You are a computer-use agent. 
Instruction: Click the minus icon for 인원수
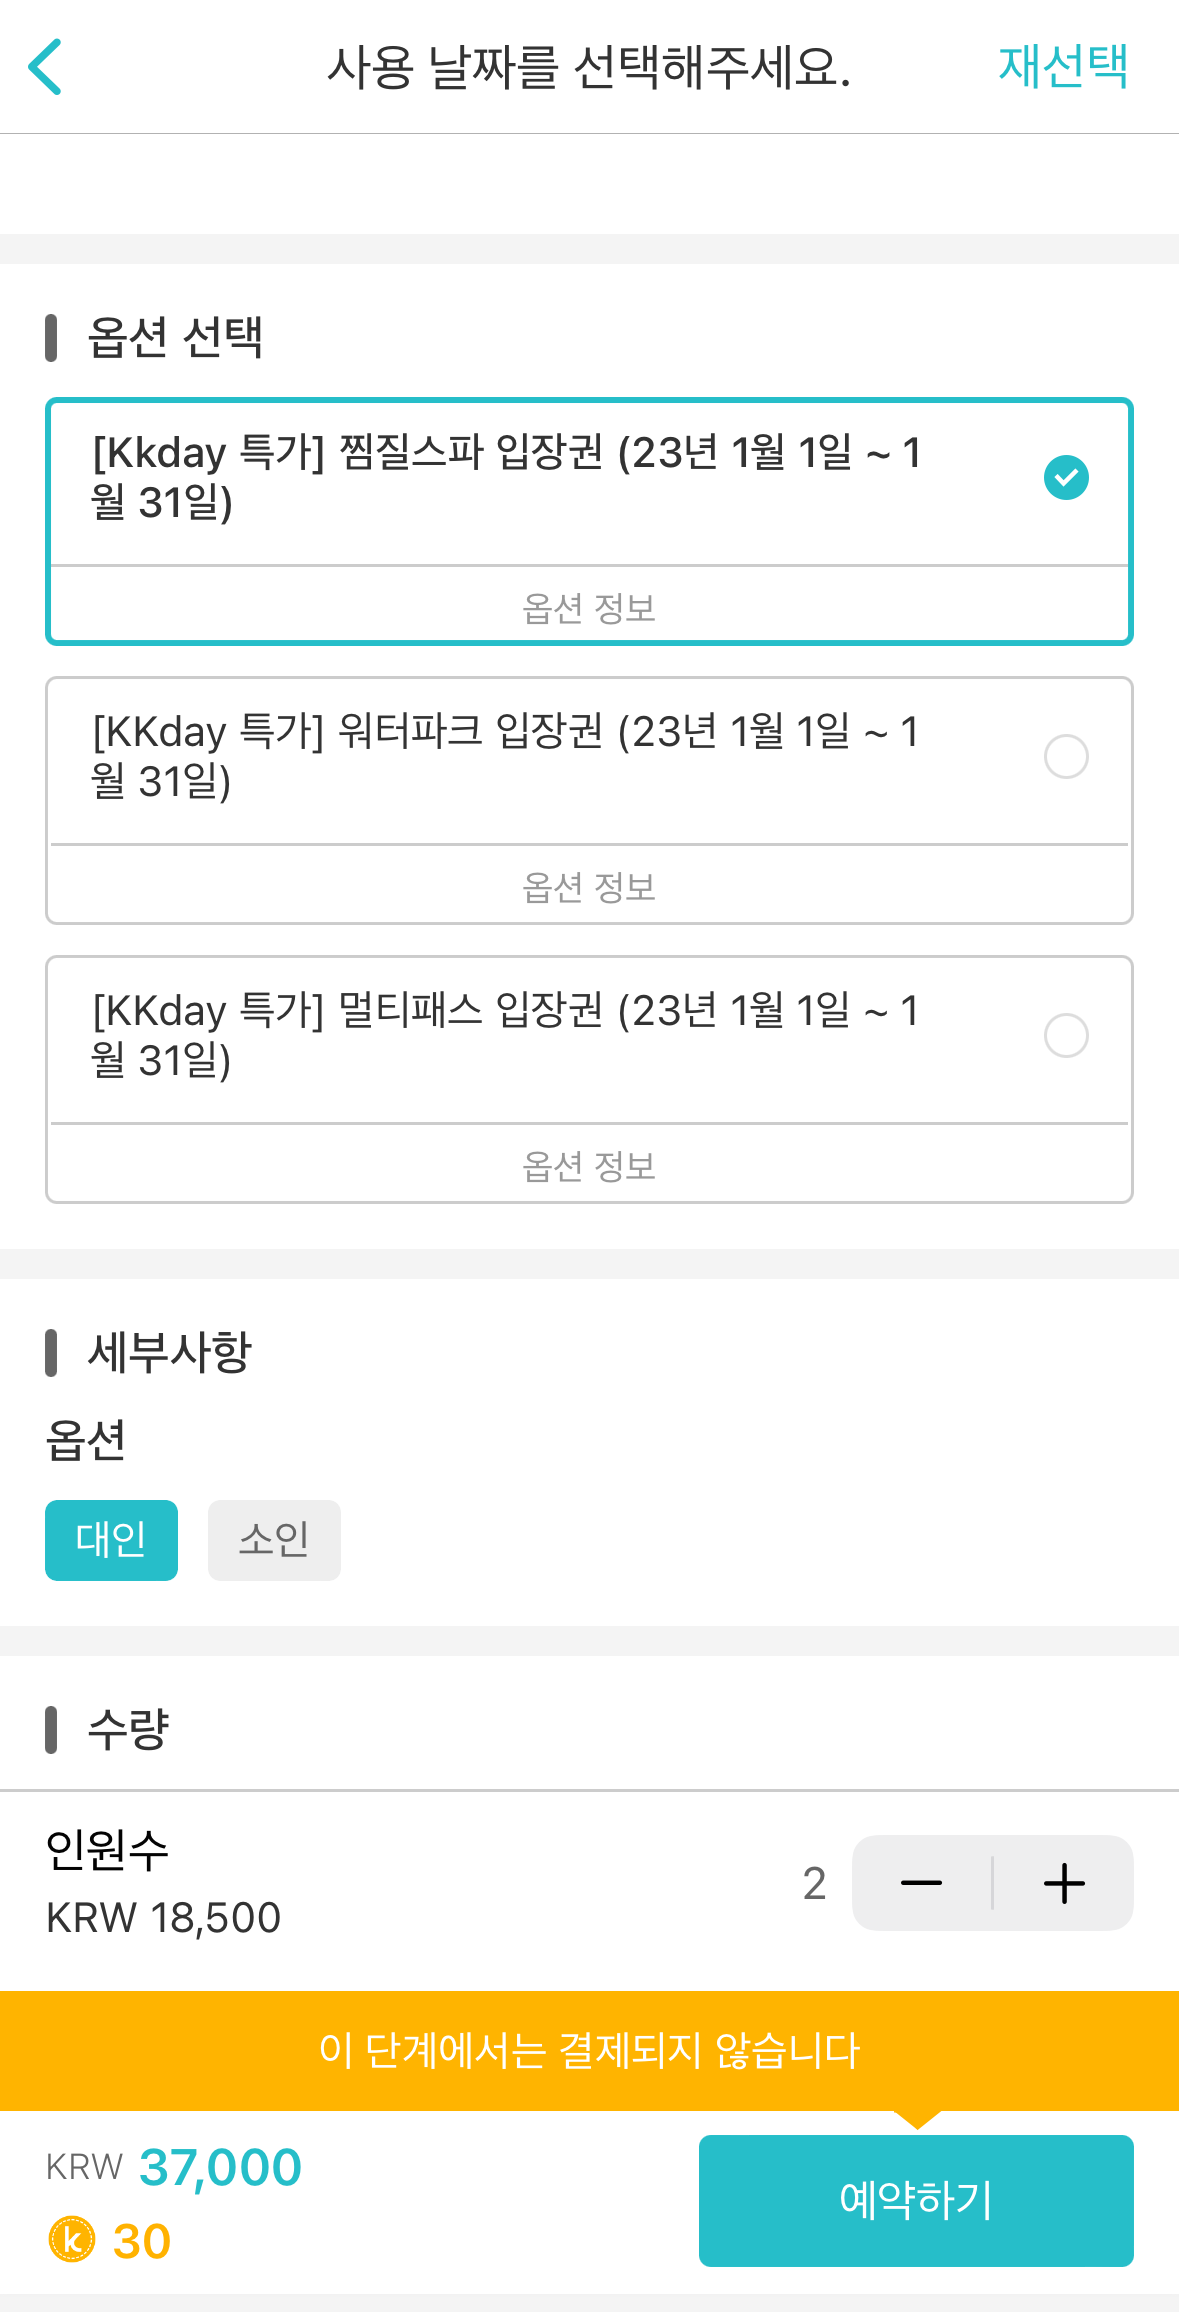pyautogui.click(x=921, y=1883)
